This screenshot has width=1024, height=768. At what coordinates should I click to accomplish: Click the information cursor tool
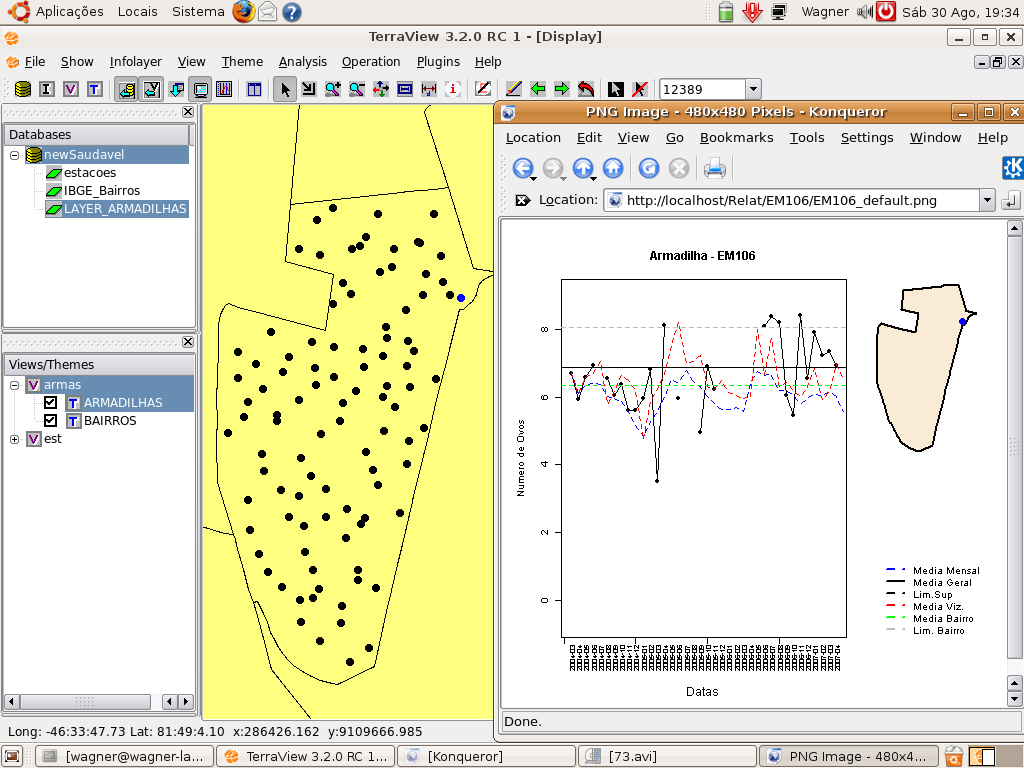coord(453,89)
